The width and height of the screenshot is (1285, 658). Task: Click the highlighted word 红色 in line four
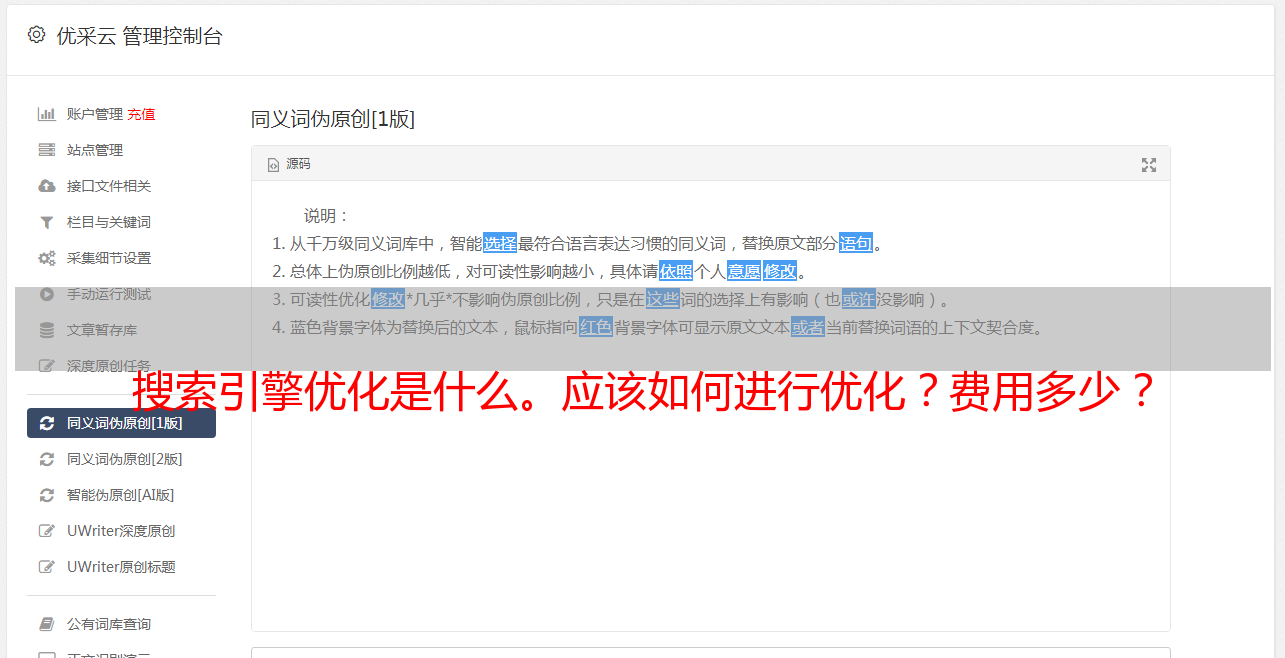coord(596,327)
